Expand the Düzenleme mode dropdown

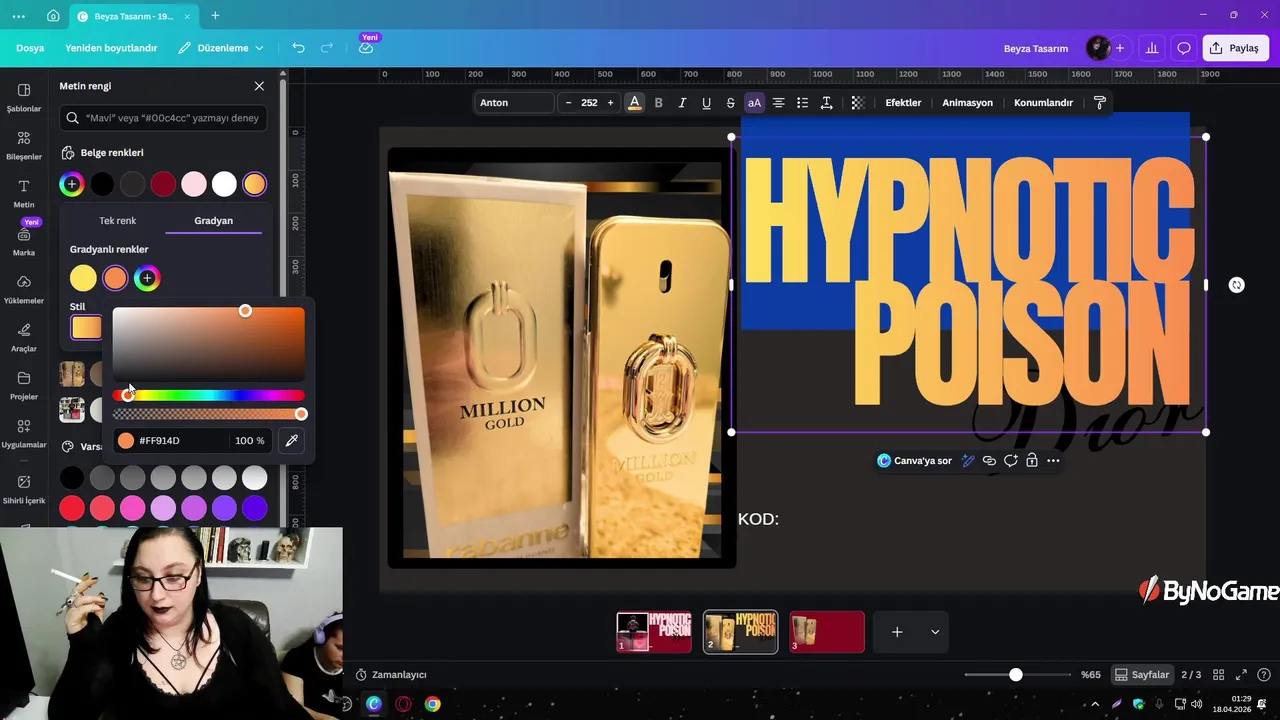click(221, 48)
